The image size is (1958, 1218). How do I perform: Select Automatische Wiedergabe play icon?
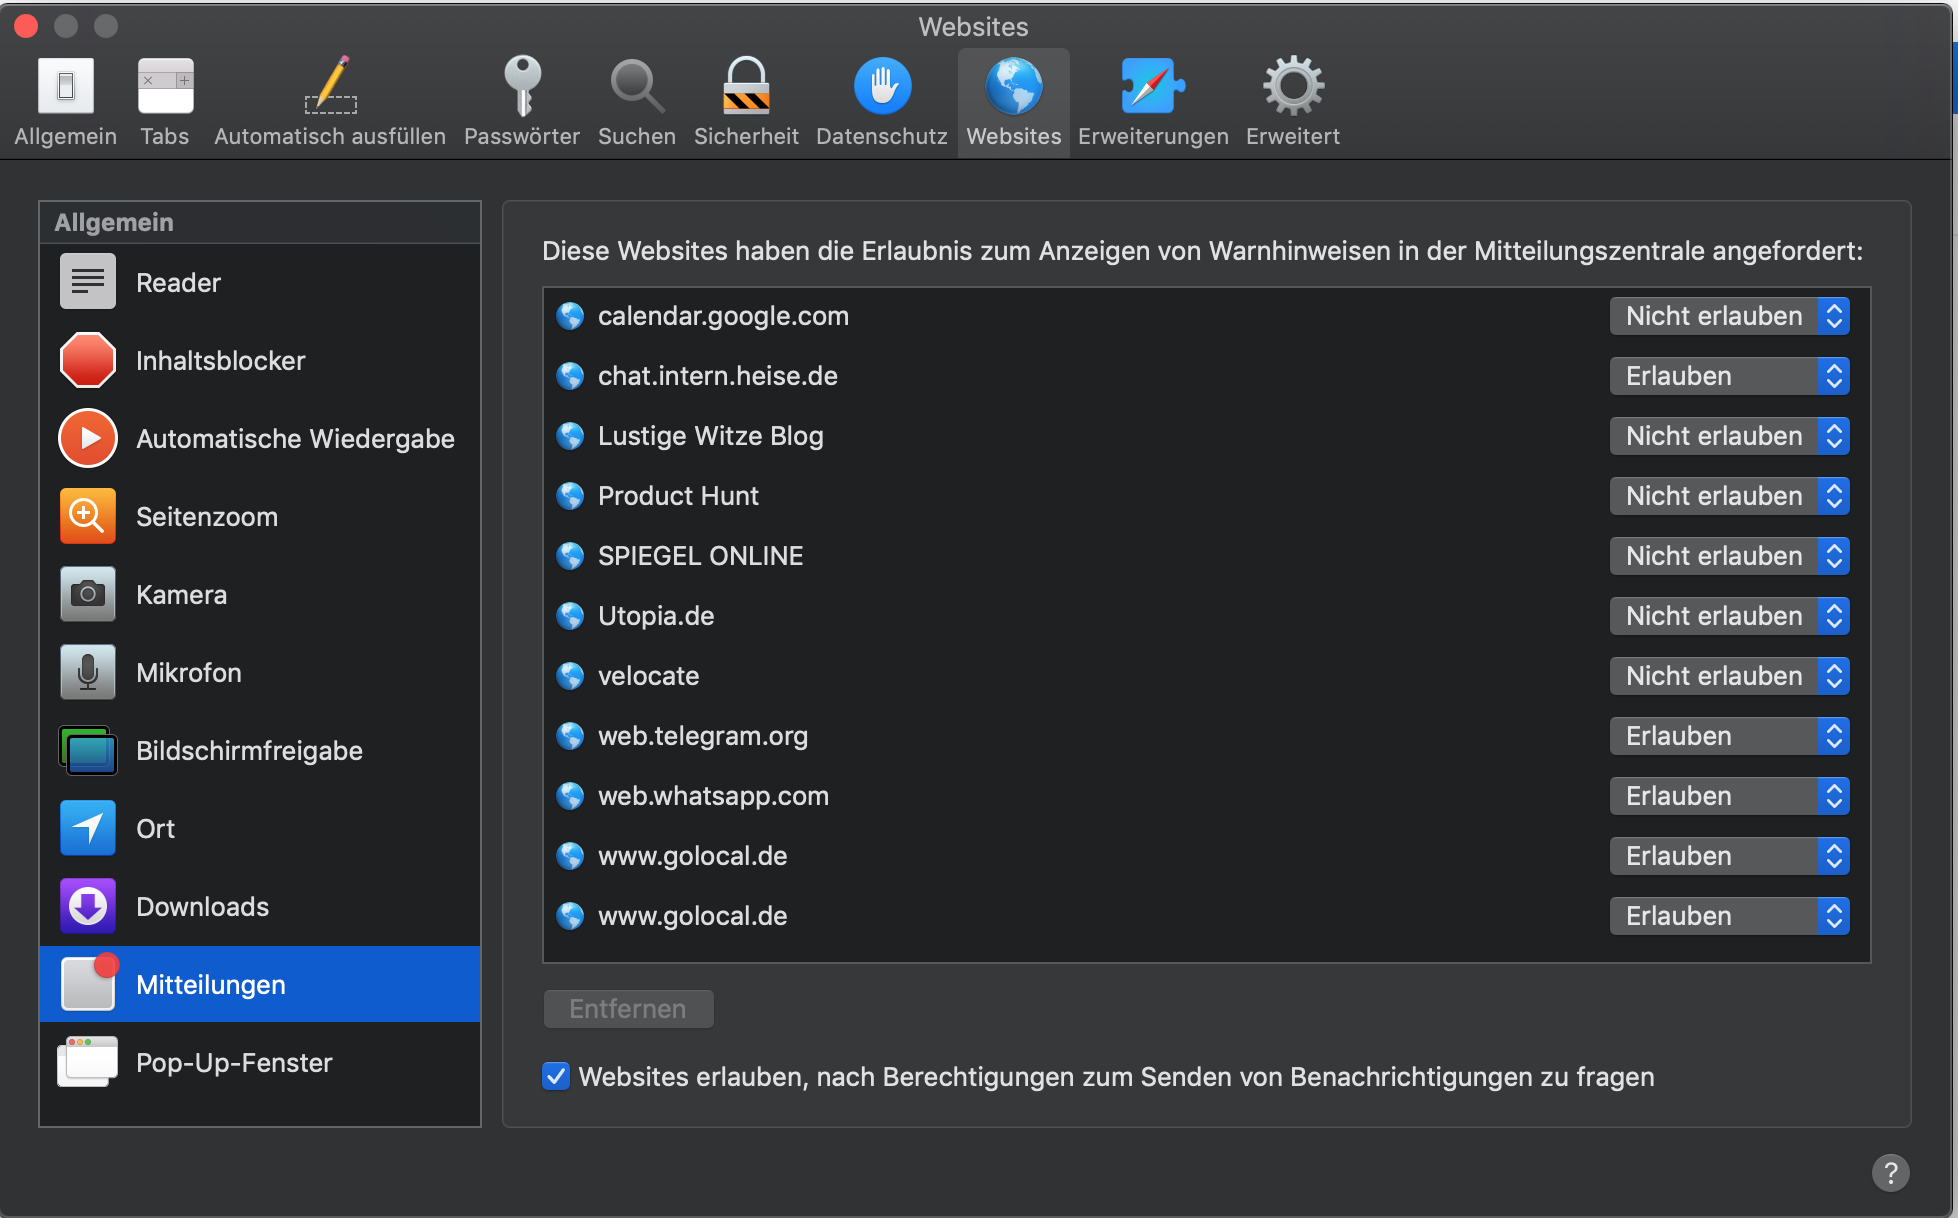(88, 439)
